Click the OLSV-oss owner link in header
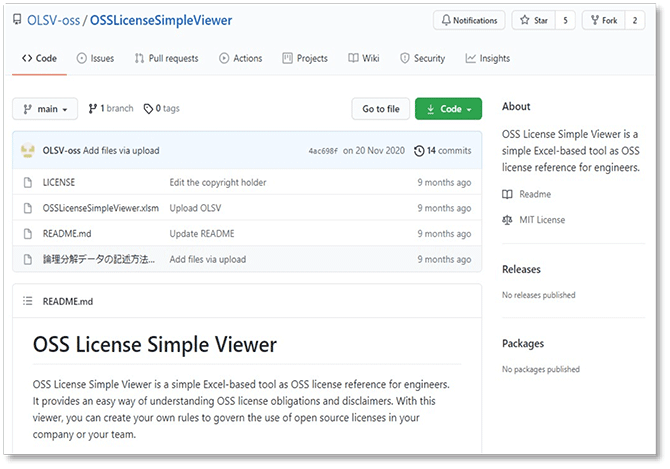Screen dimensions: 670x469 click(50, 20)
